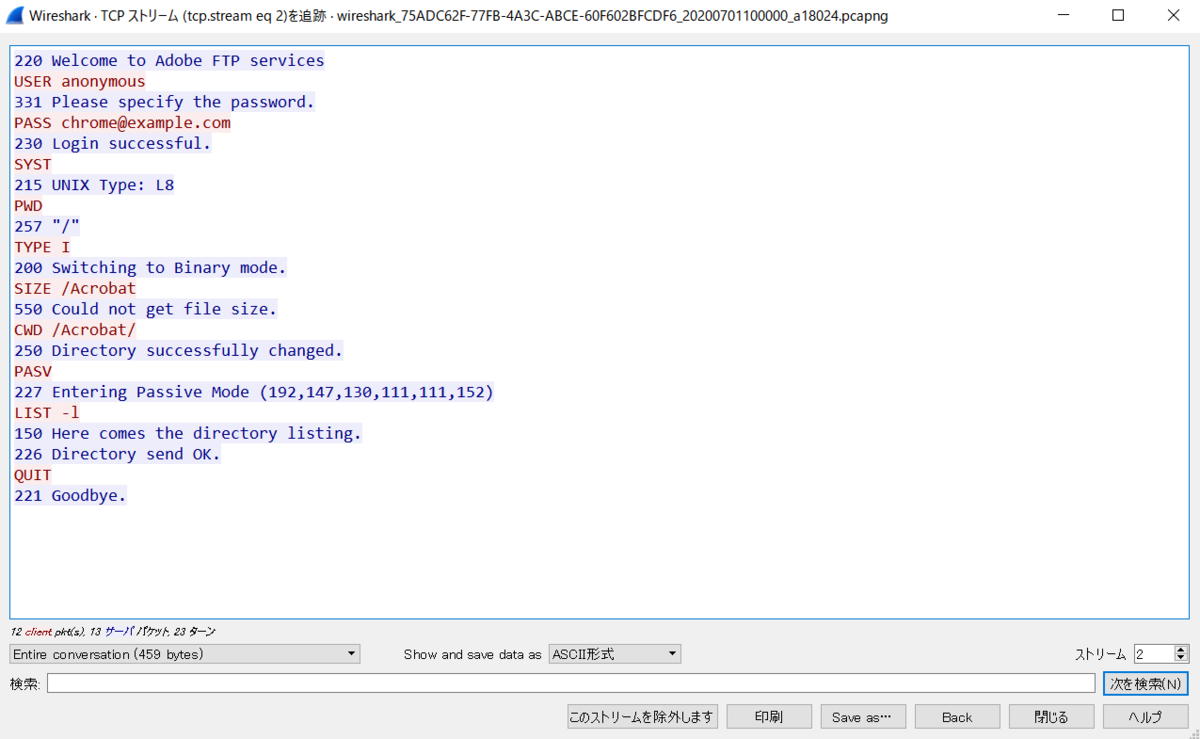
Task: Click the '226 Directory send OK.' line
Action: (117, 454)
